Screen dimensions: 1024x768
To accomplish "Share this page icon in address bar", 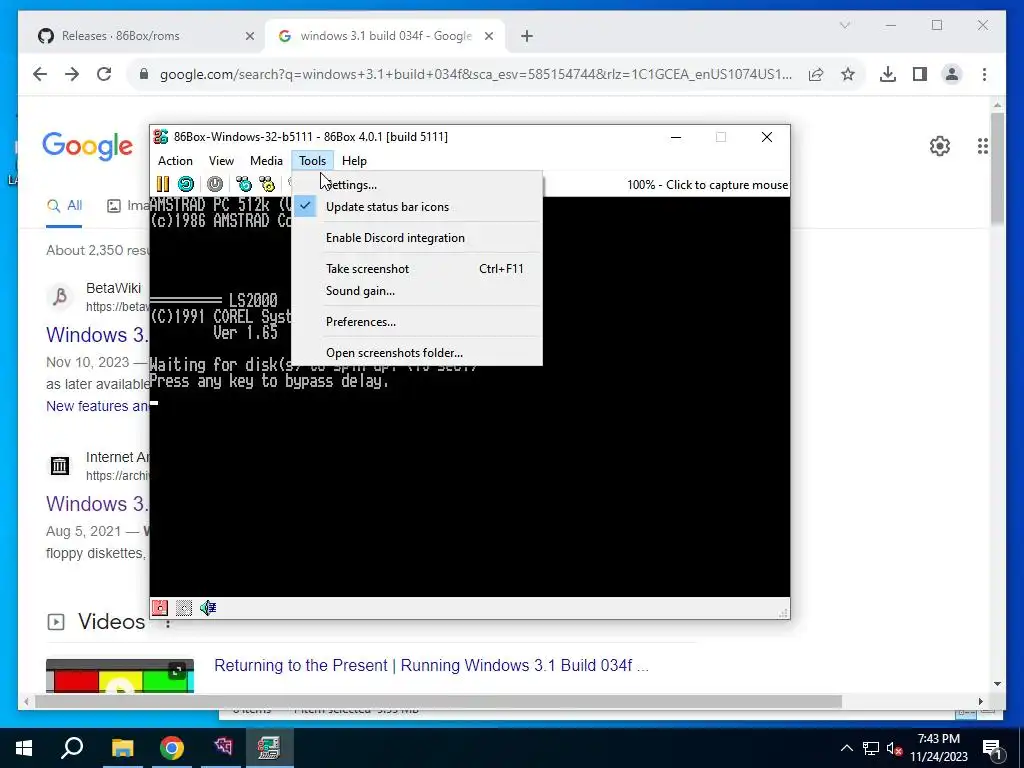I will [816, 74].
